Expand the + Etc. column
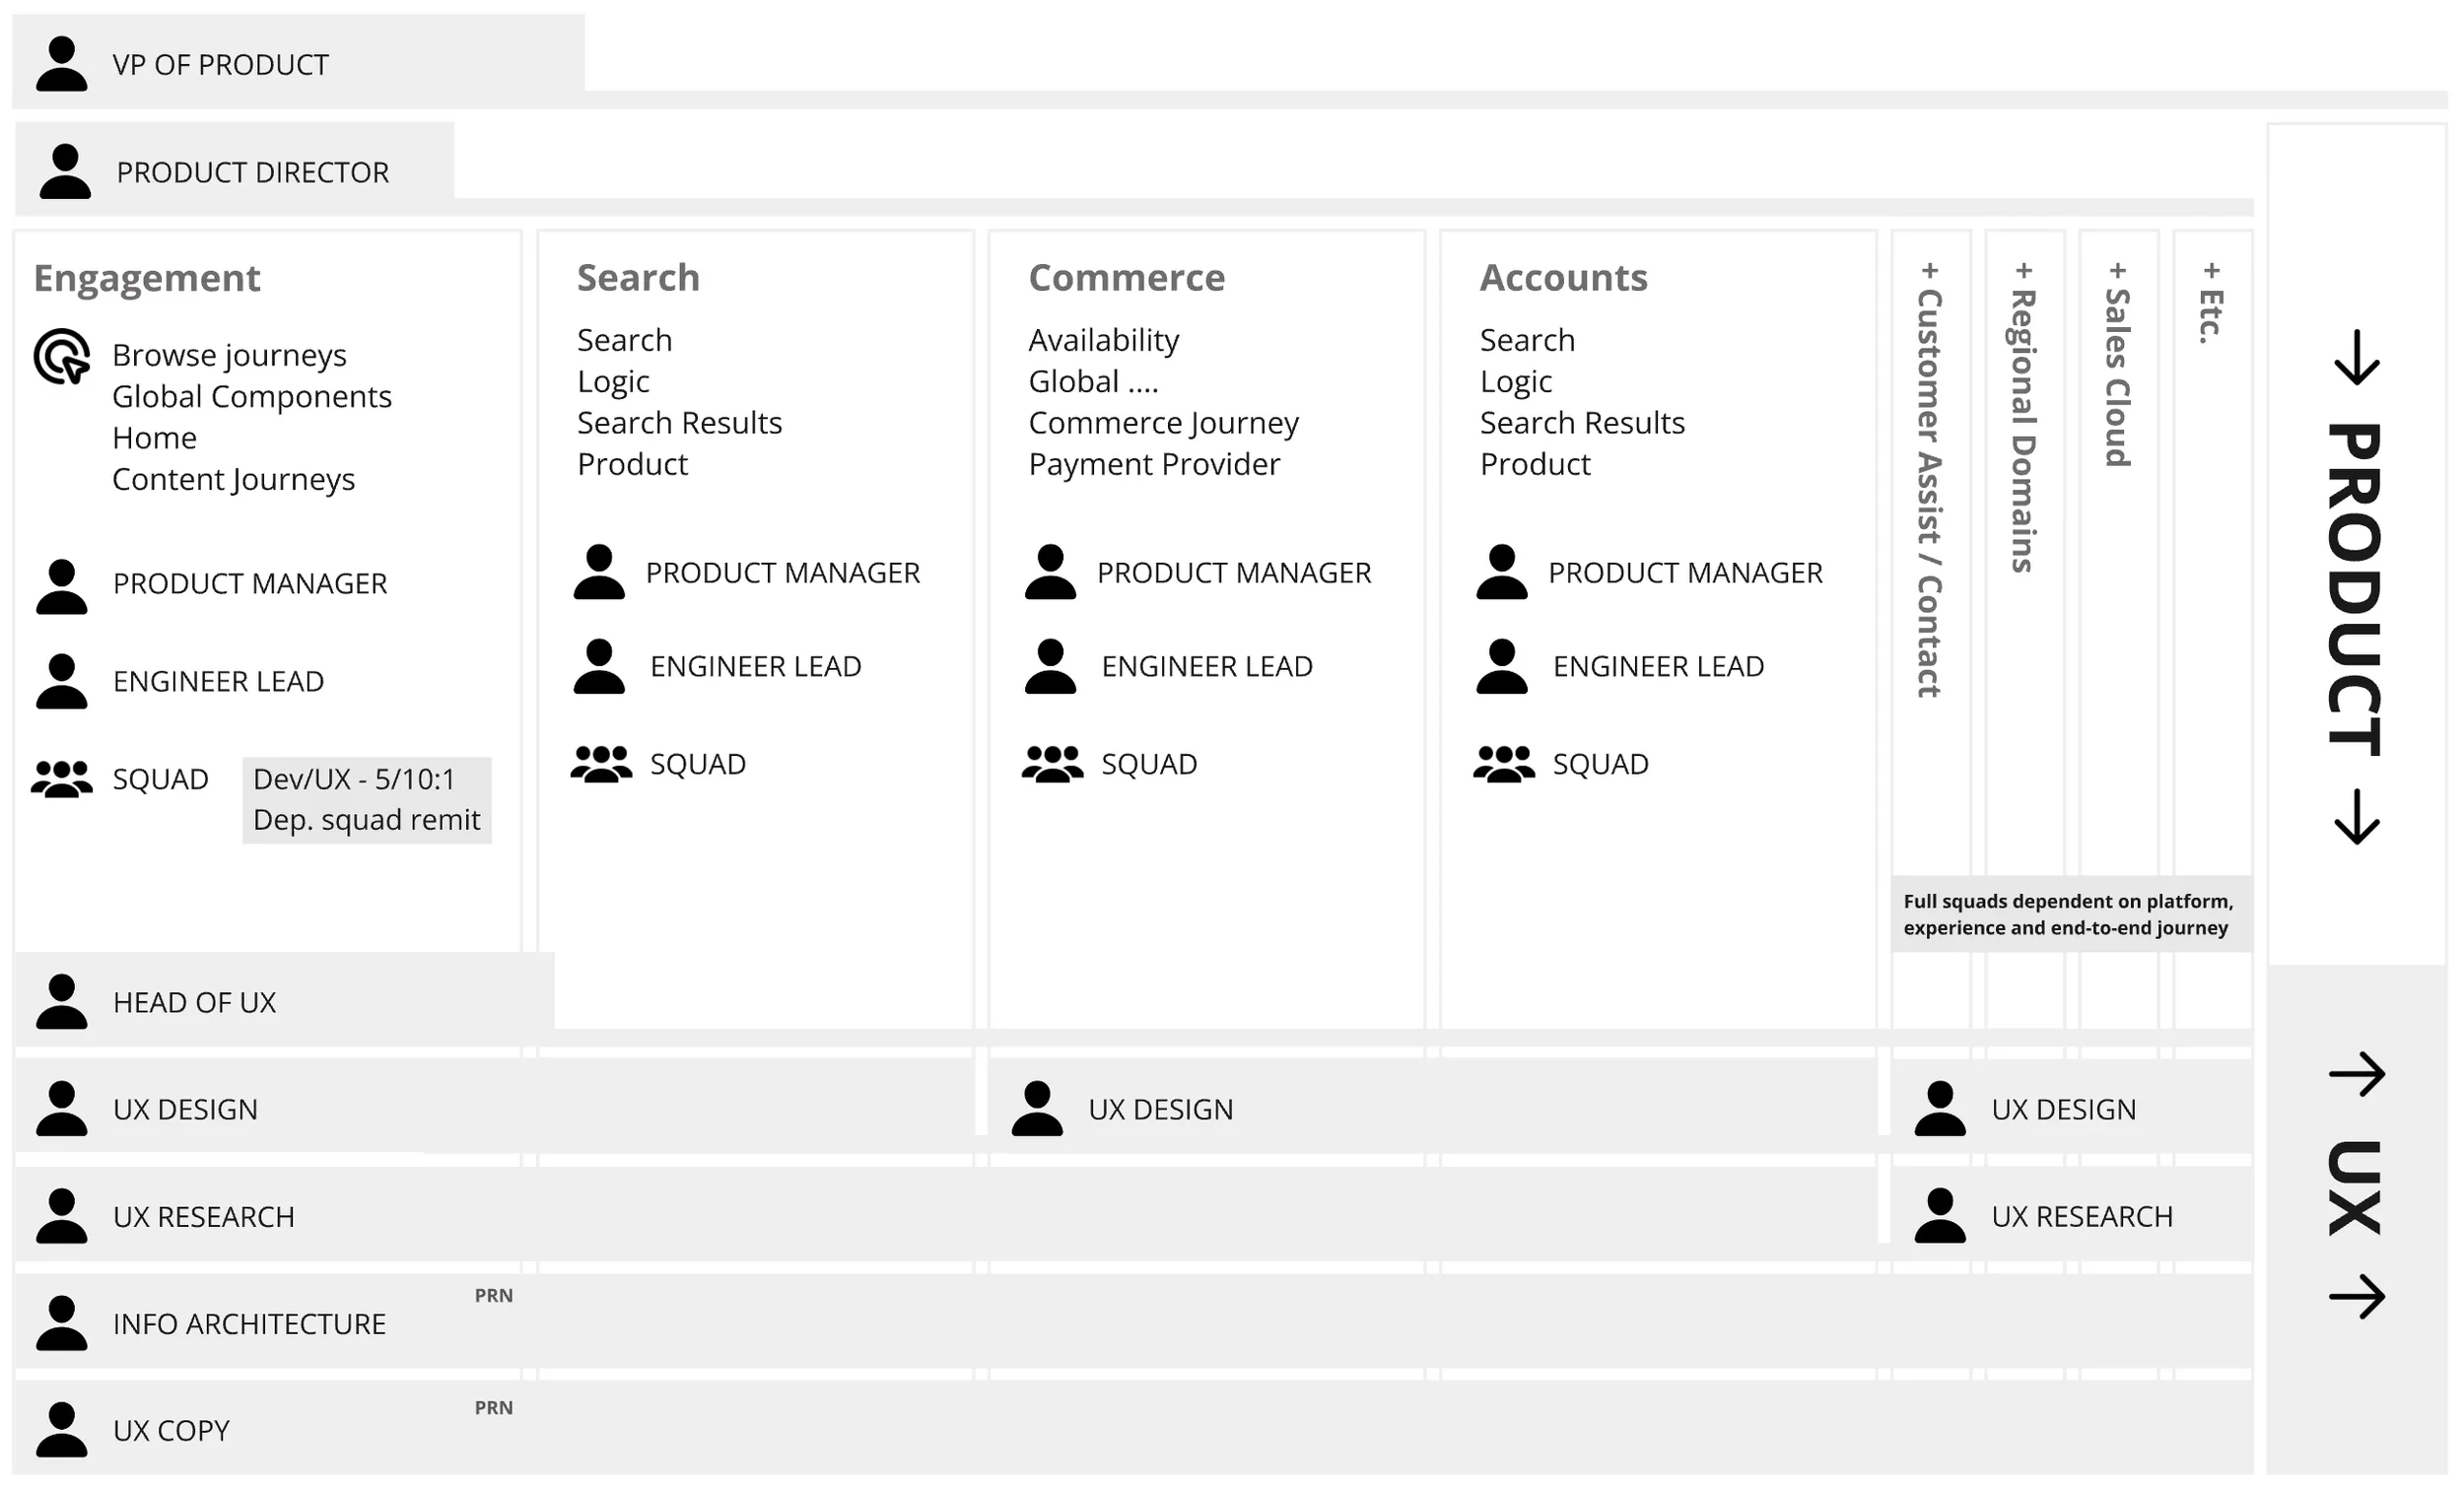 click(2211, 304)
